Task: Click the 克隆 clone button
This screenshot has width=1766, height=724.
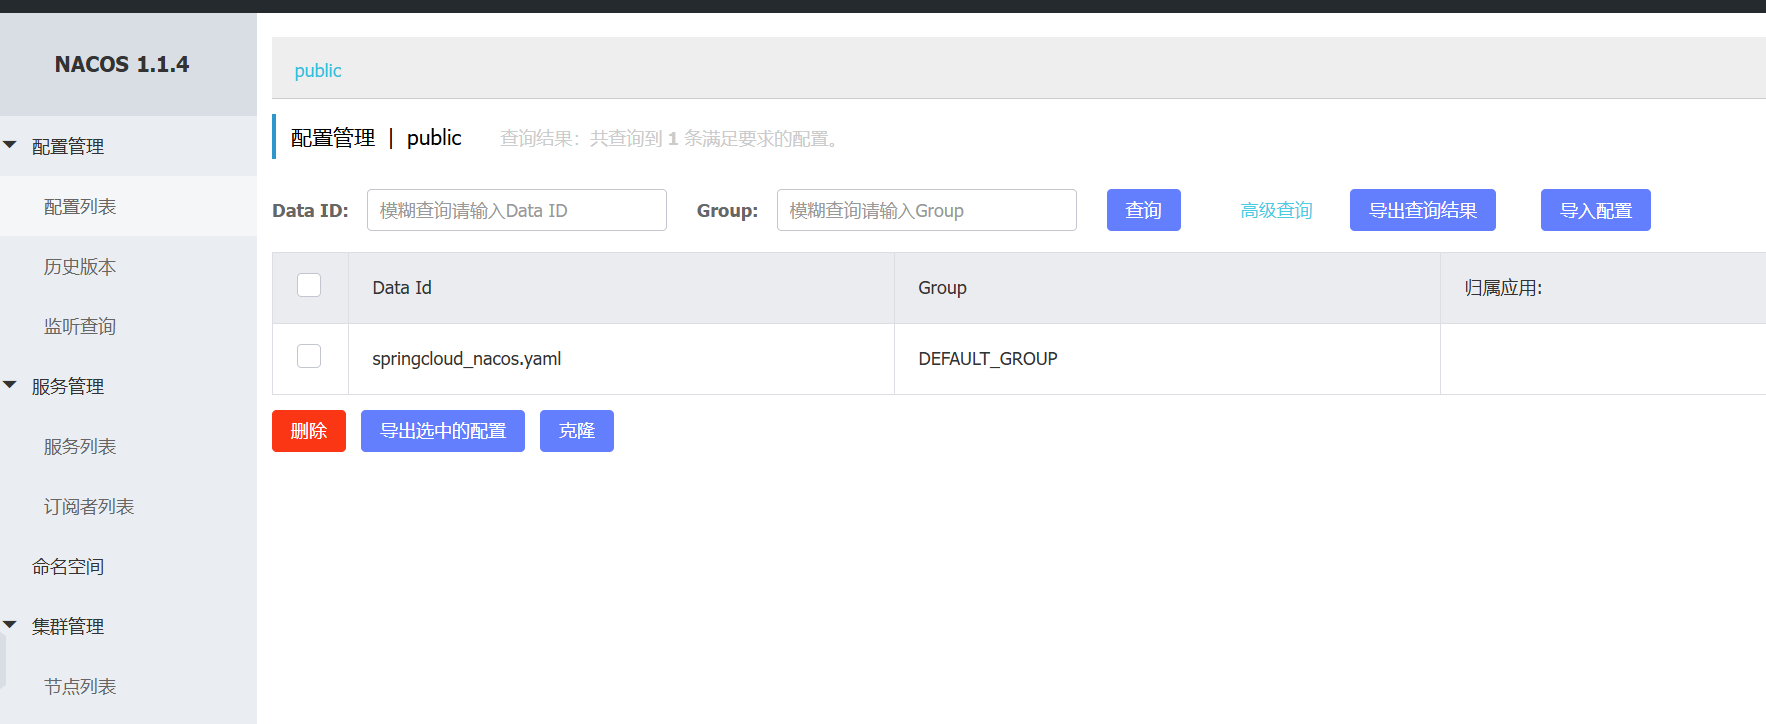Action: (x=577, y=431)
